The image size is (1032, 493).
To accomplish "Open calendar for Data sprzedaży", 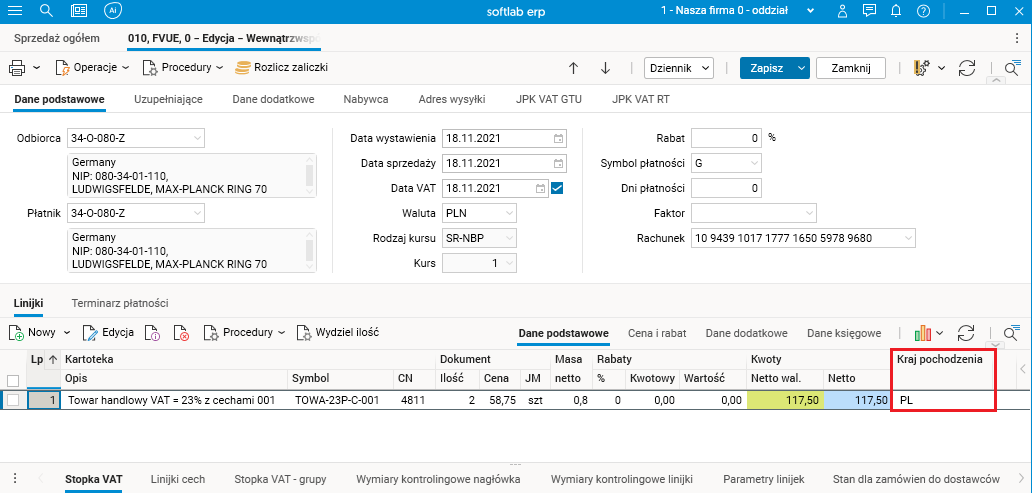I will (x=558, y=163).
